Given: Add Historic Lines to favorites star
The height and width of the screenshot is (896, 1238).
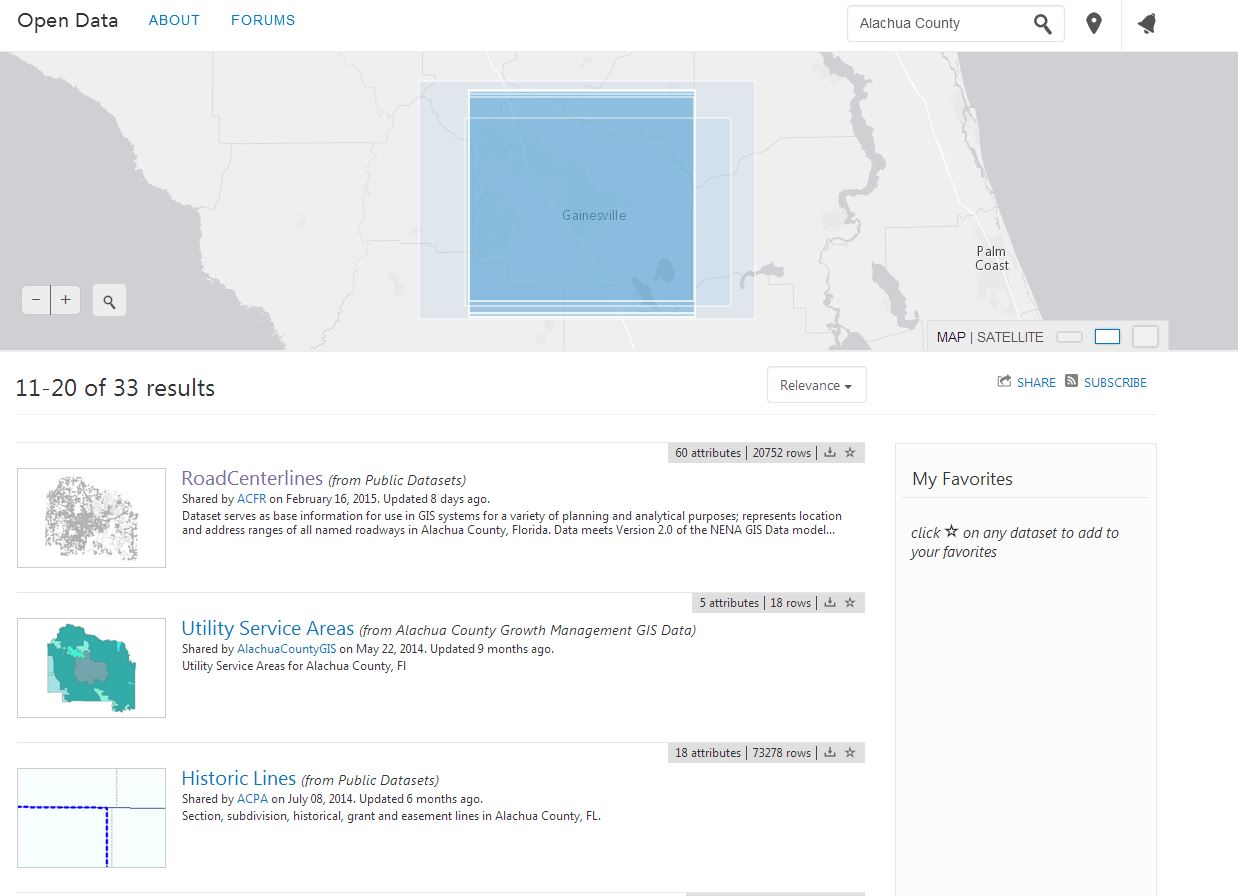Looking at the screenshot, I should click(x=850, y=752).
